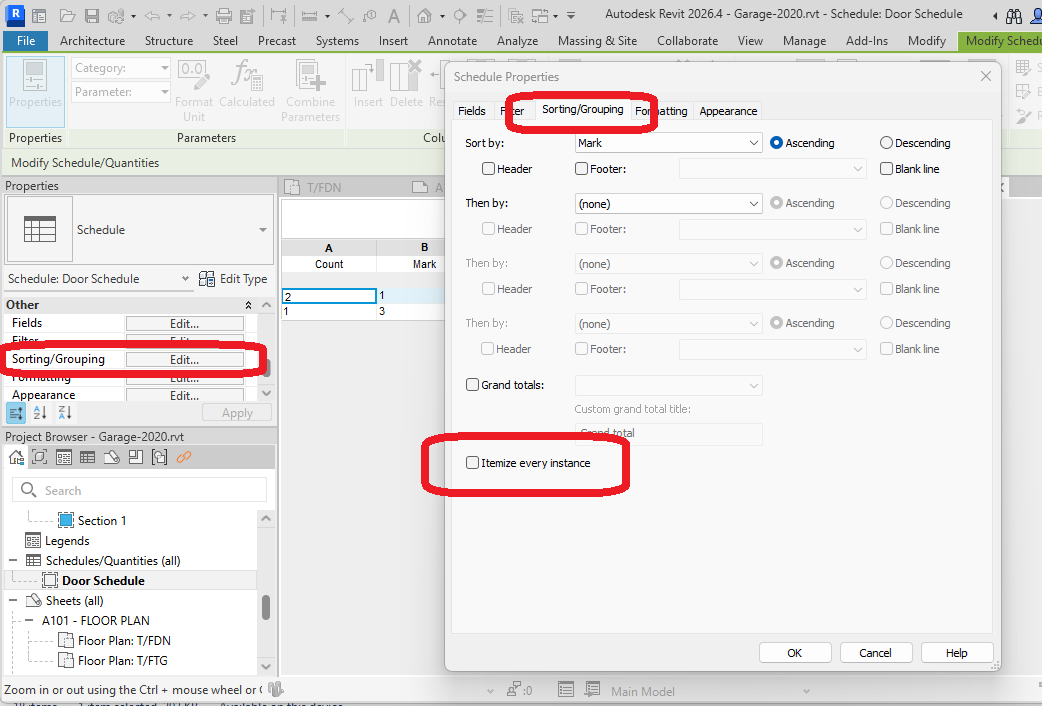This screenshot has height=706, width=1042.
Task: Click the Print icon in quick access toolbar
Action: pos(224,15)
